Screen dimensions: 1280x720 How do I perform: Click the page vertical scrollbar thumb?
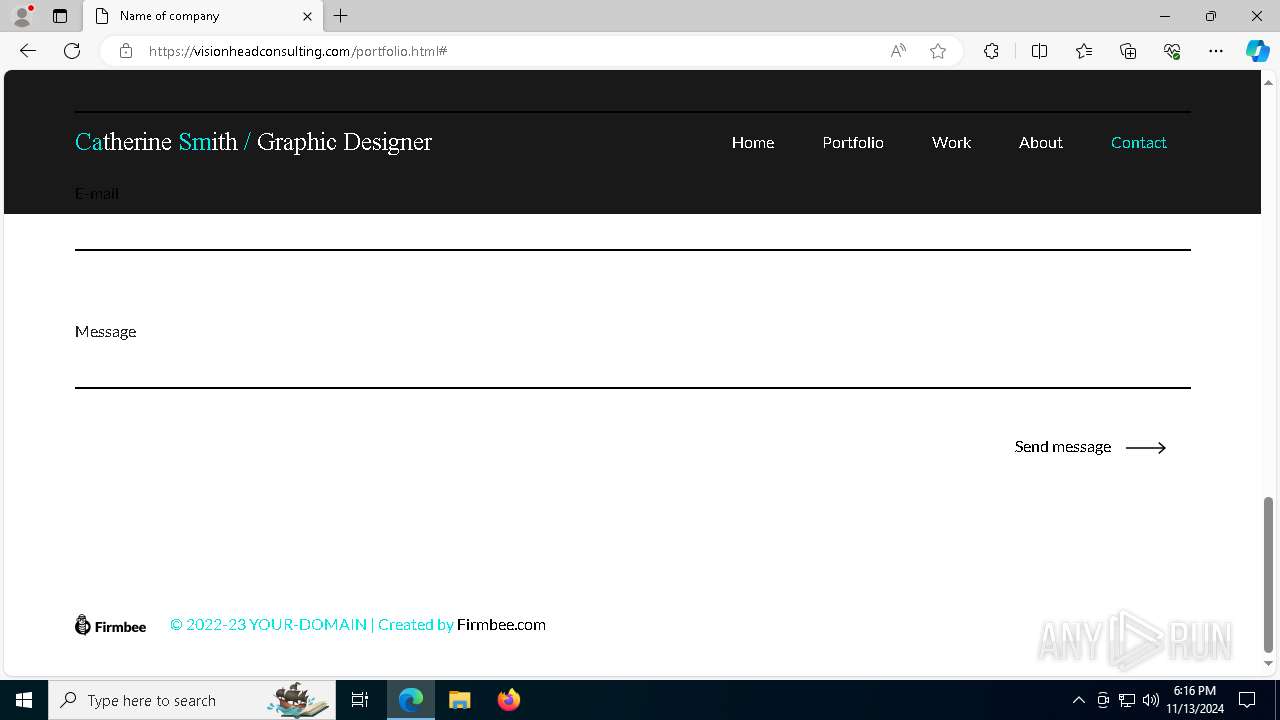click(x=1268, y=574)
